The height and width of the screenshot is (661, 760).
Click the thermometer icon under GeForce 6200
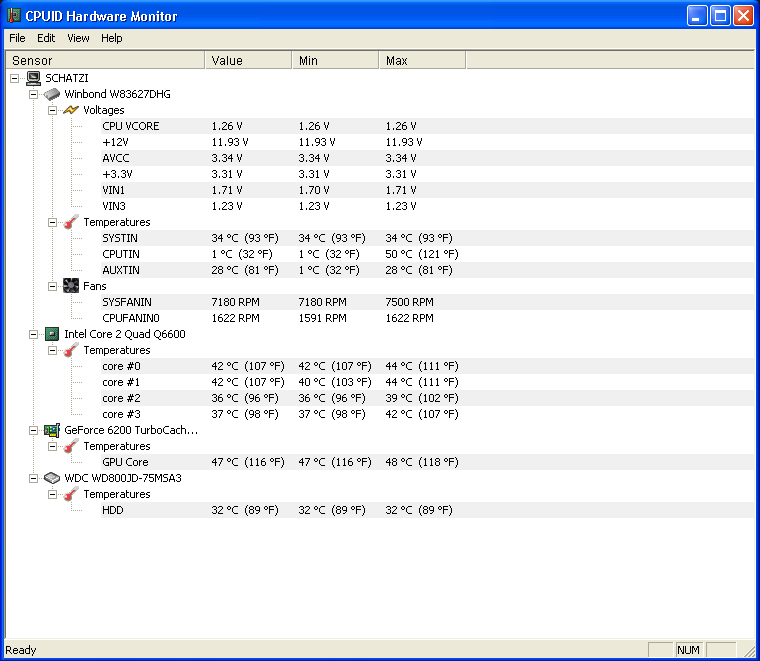71,446
